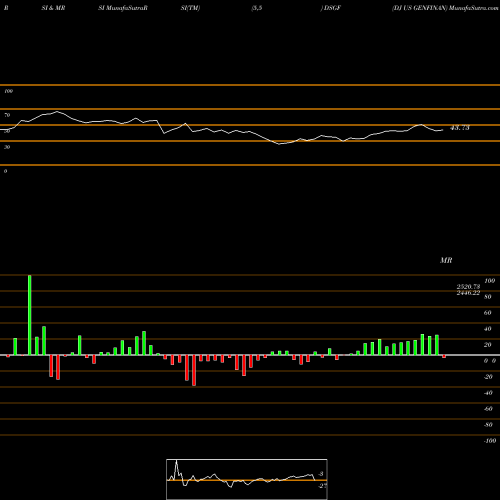
Task: Click the MR axis label -100
Action: pos(489,441)
